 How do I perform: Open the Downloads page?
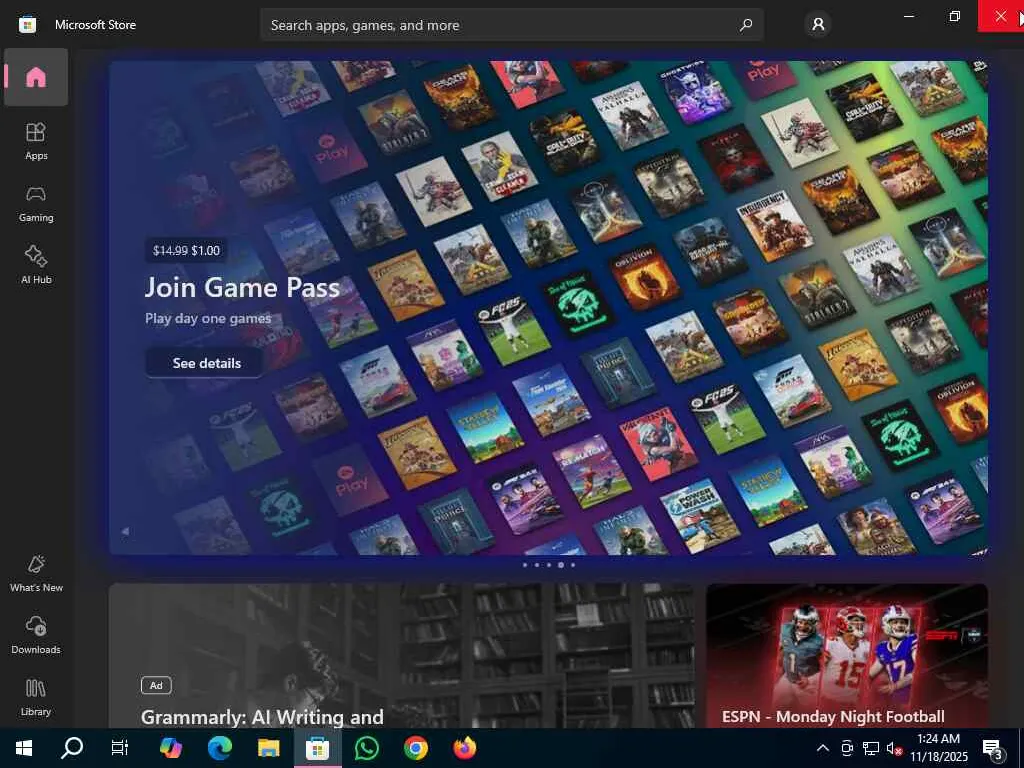36,635
